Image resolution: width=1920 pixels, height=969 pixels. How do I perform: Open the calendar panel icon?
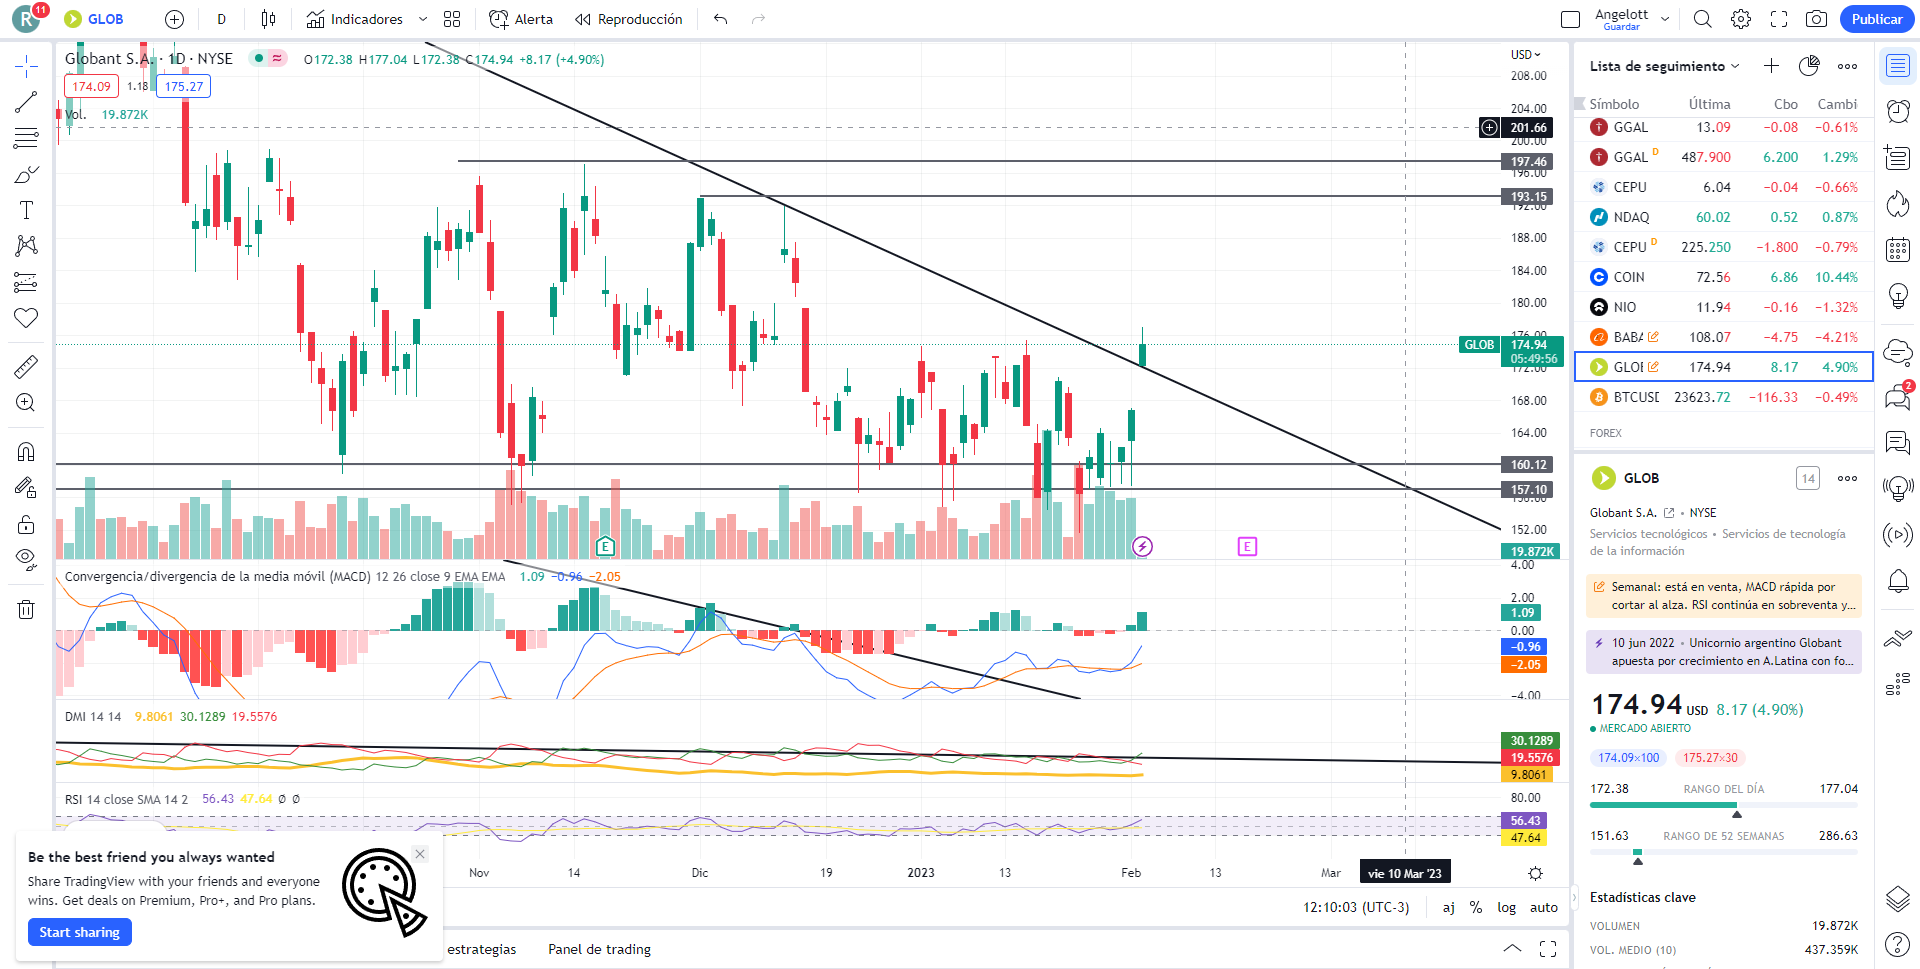point(1898,250)
